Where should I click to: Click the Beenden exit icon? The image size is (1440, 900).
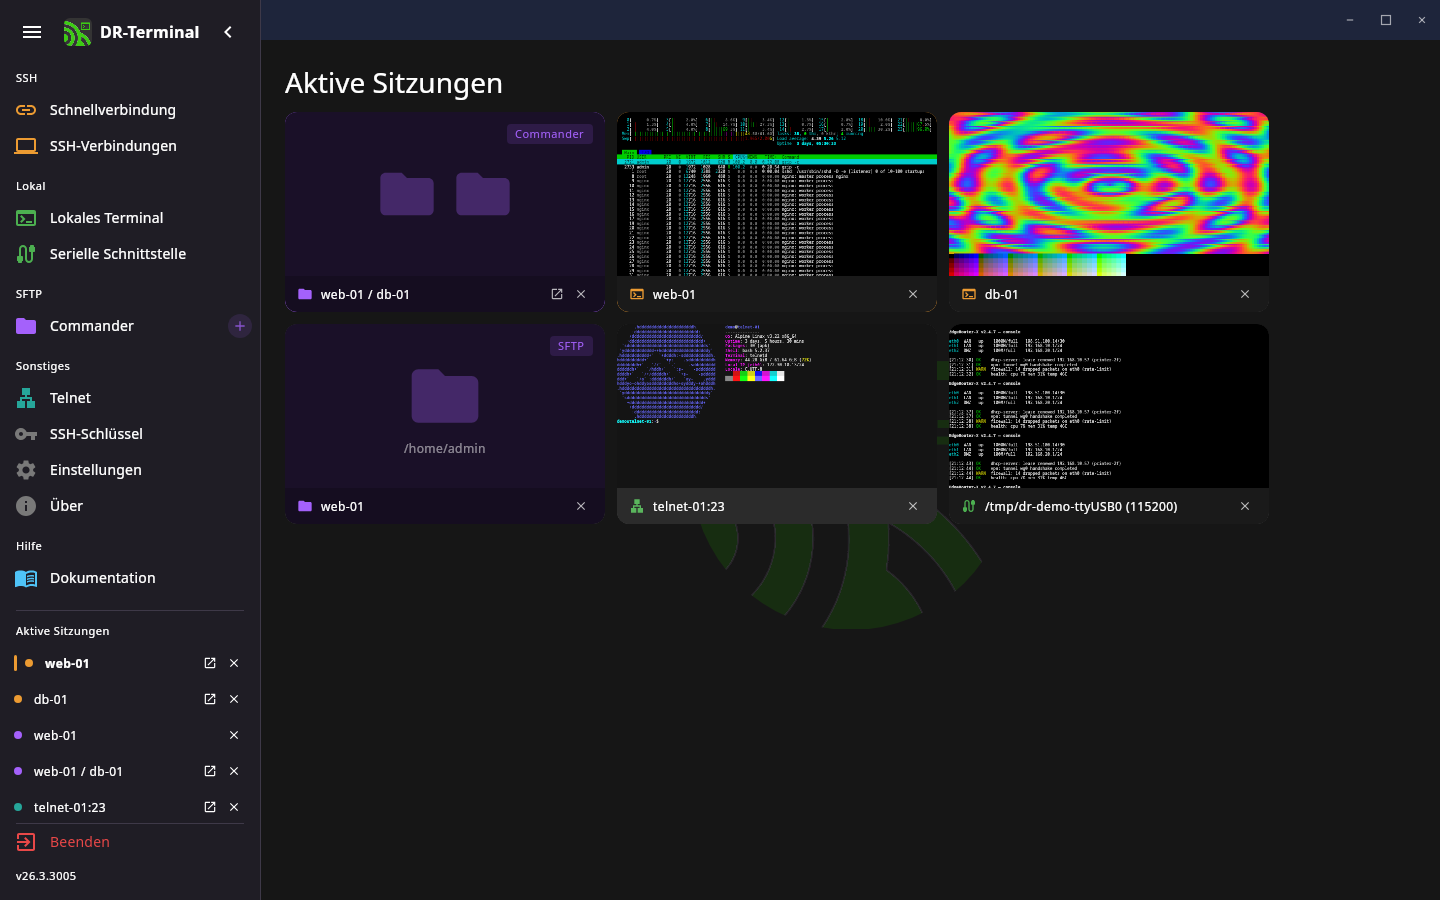click(x=26, y=842)
